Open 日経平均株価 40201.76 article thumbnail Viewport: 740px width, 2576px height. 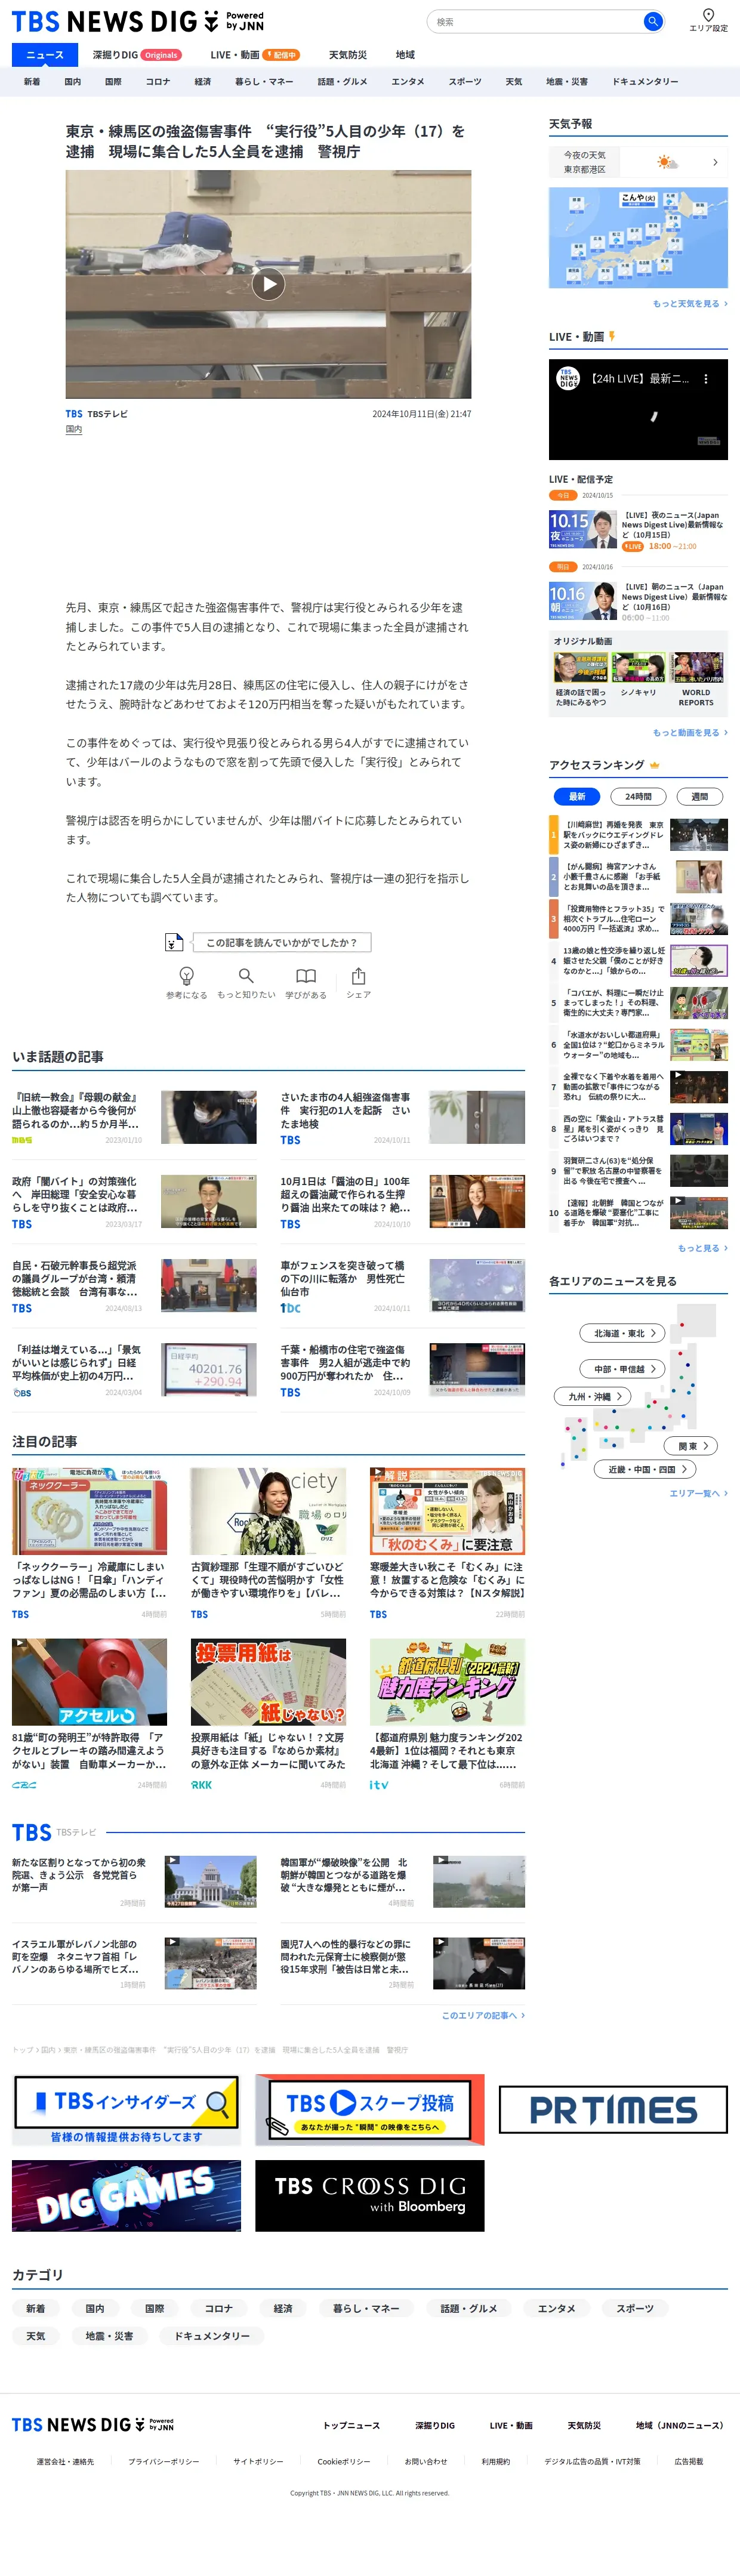pos(210,1370)
